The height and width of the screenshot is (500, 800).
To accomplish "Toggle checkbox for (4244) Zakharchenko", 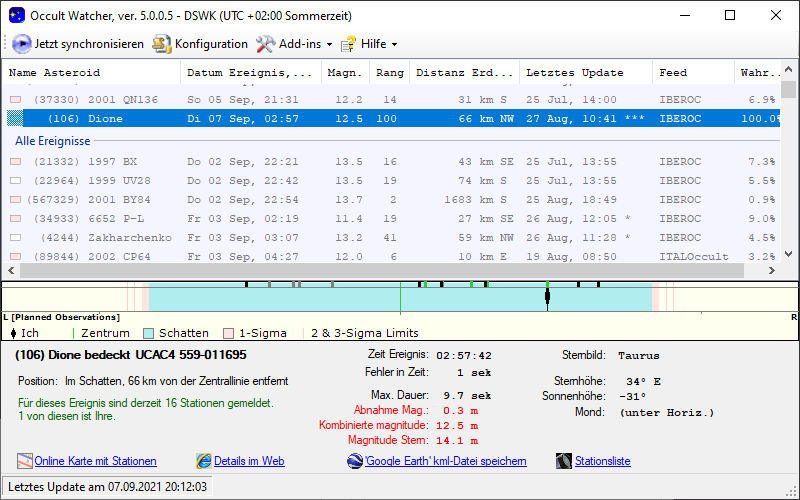I will point(15,238).
